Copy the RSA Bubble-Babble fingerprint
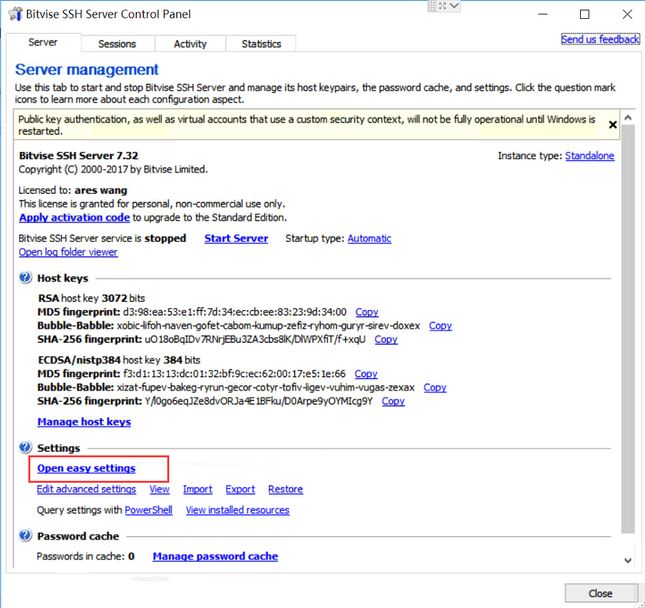Viewport: 645px width, 608px height. coord(440,326)
